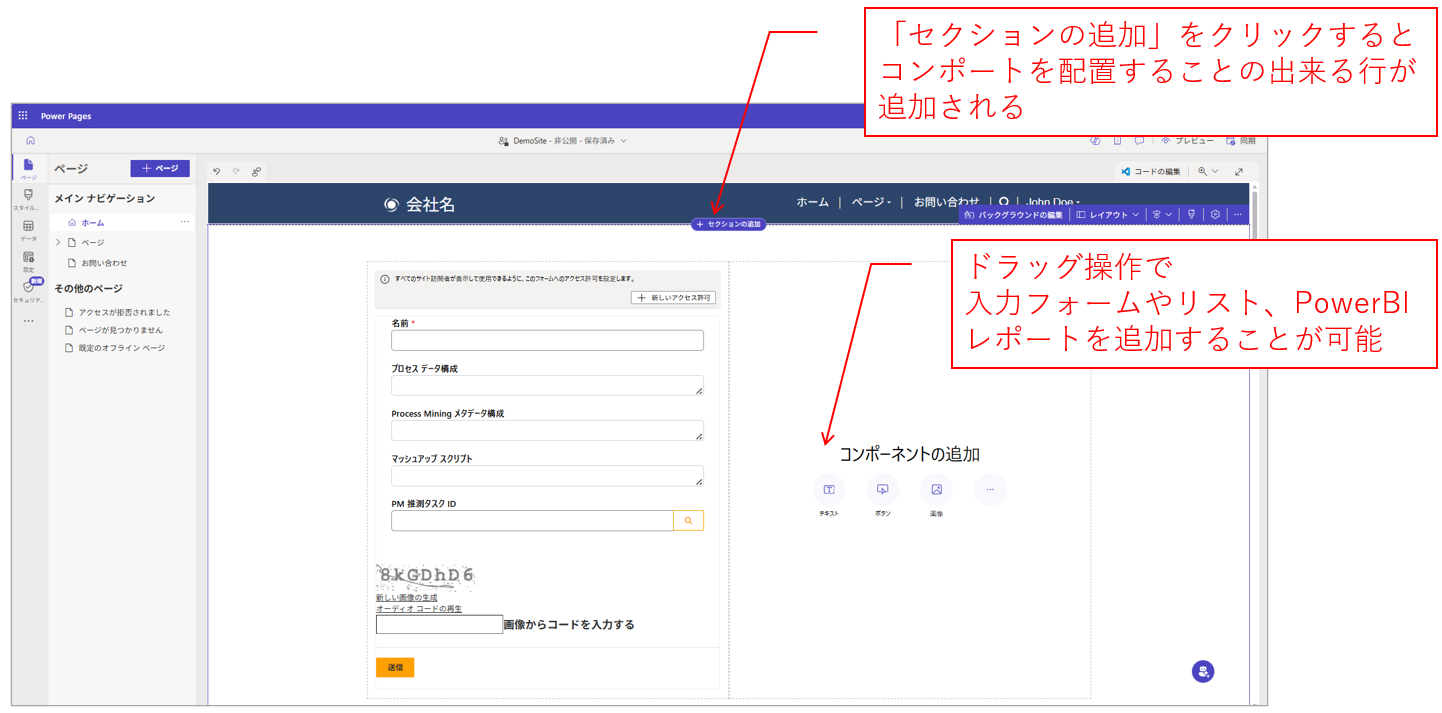
Task: Open the Security workspace with new badge
Action: click(x=28, y=289)
